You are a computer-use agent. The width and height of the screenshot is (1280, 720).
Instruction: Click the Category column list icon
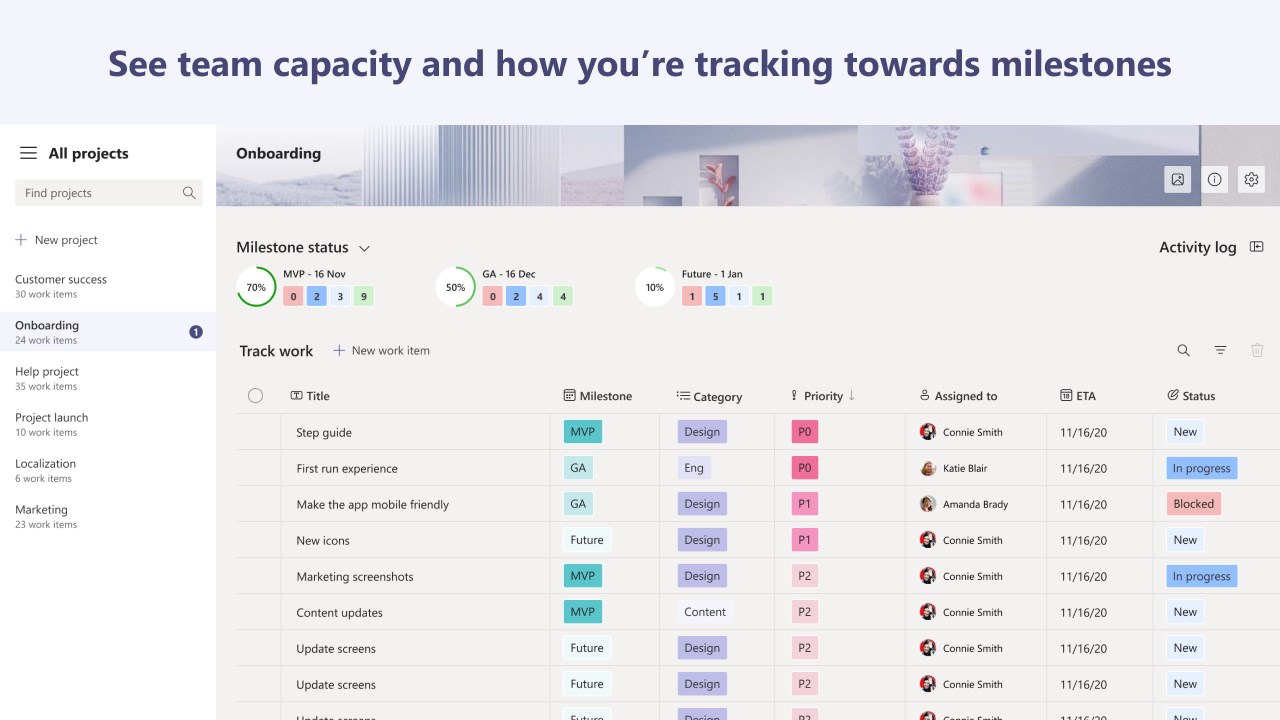click(x=683, y=396)
